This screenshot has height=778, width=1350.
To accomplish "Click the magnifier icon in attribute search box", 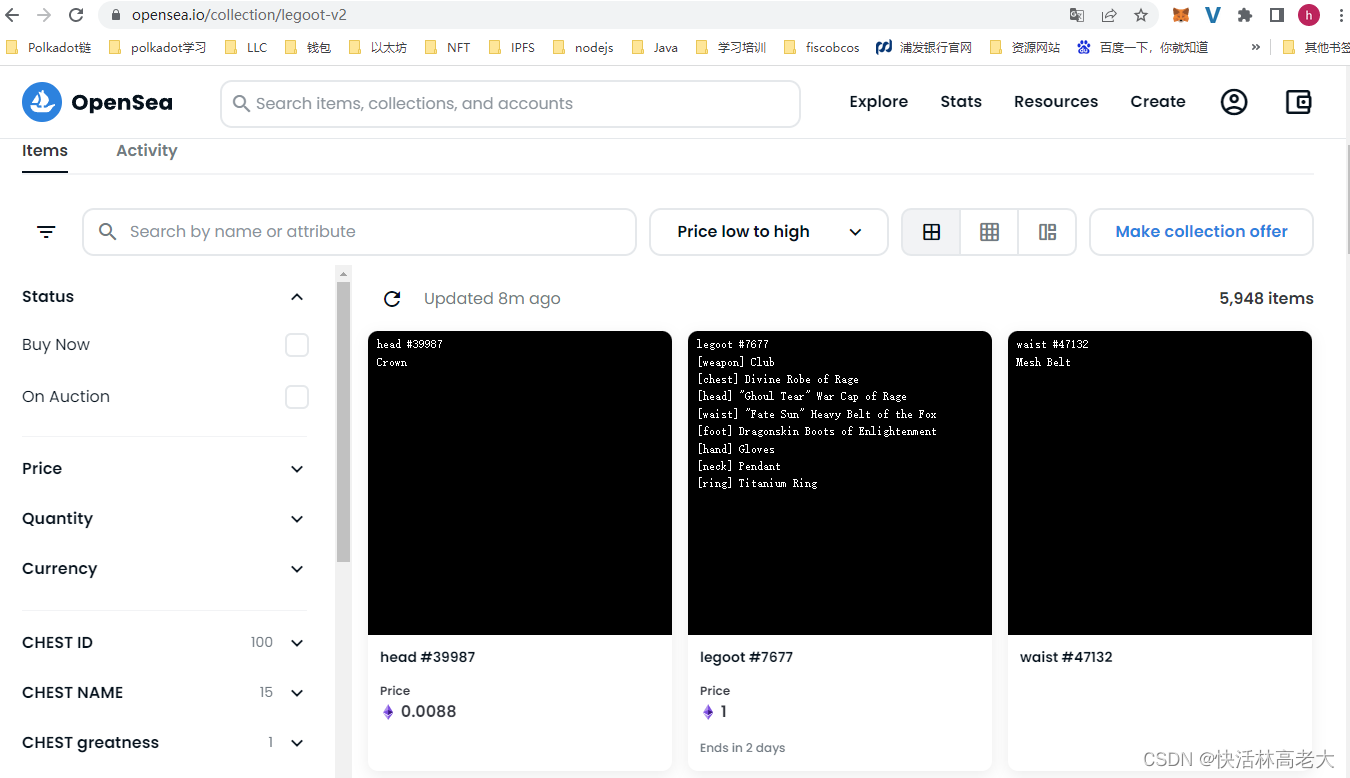I will [x=108, y=232].
